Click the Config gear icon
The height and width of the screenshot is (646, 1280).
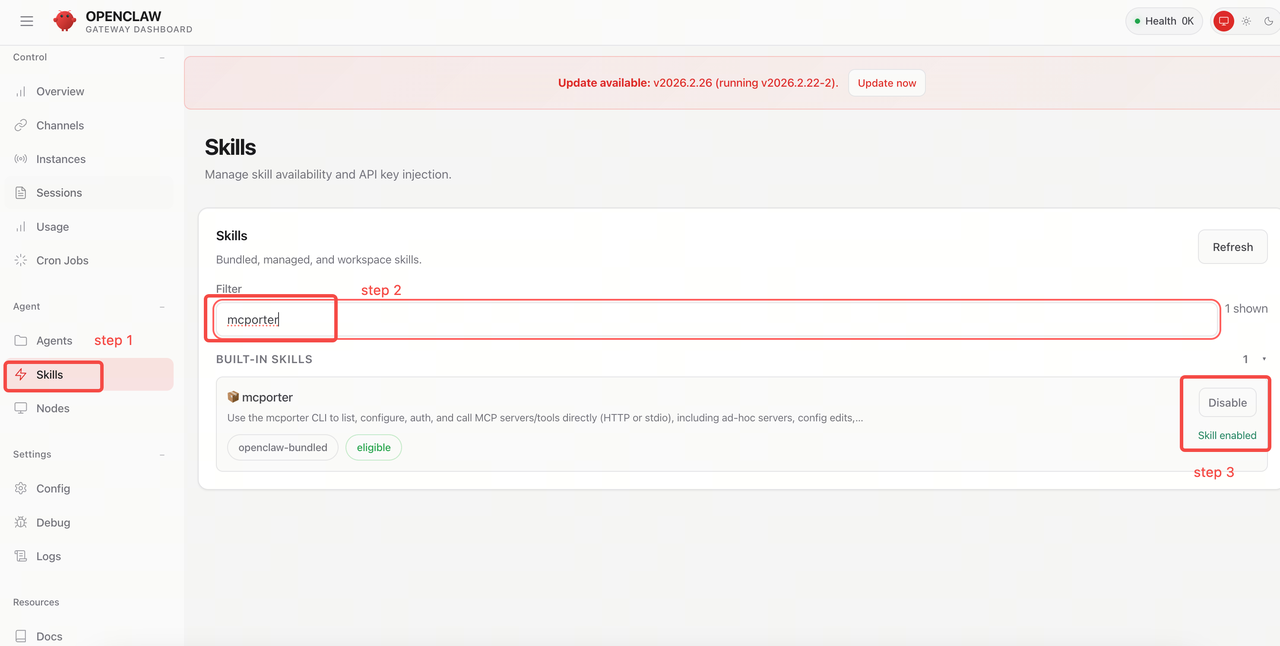[21, 488]
